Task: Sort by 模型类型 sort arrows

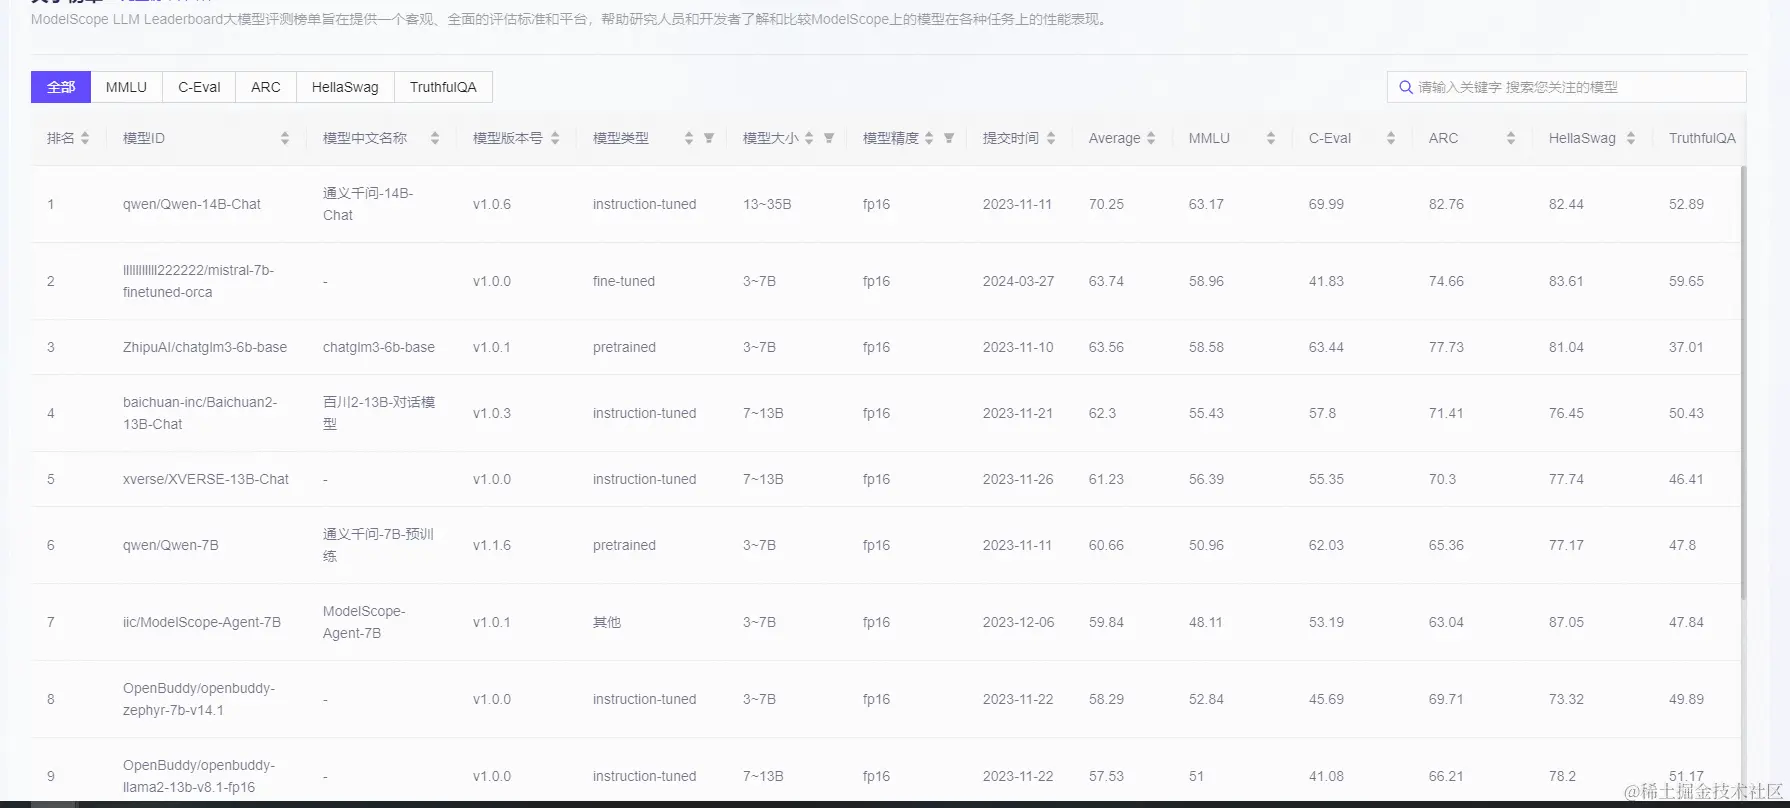Action: 689,138
